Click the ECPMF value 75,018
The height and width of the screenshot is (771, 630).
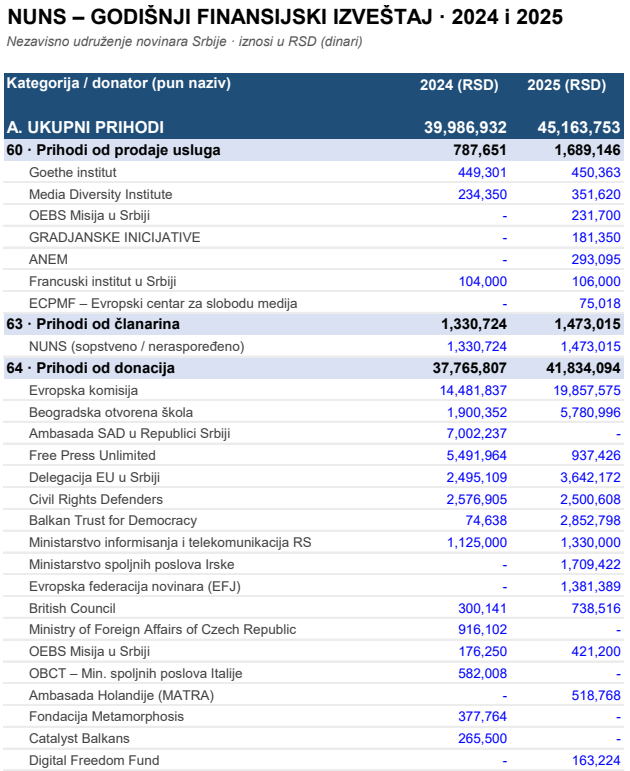600,304
